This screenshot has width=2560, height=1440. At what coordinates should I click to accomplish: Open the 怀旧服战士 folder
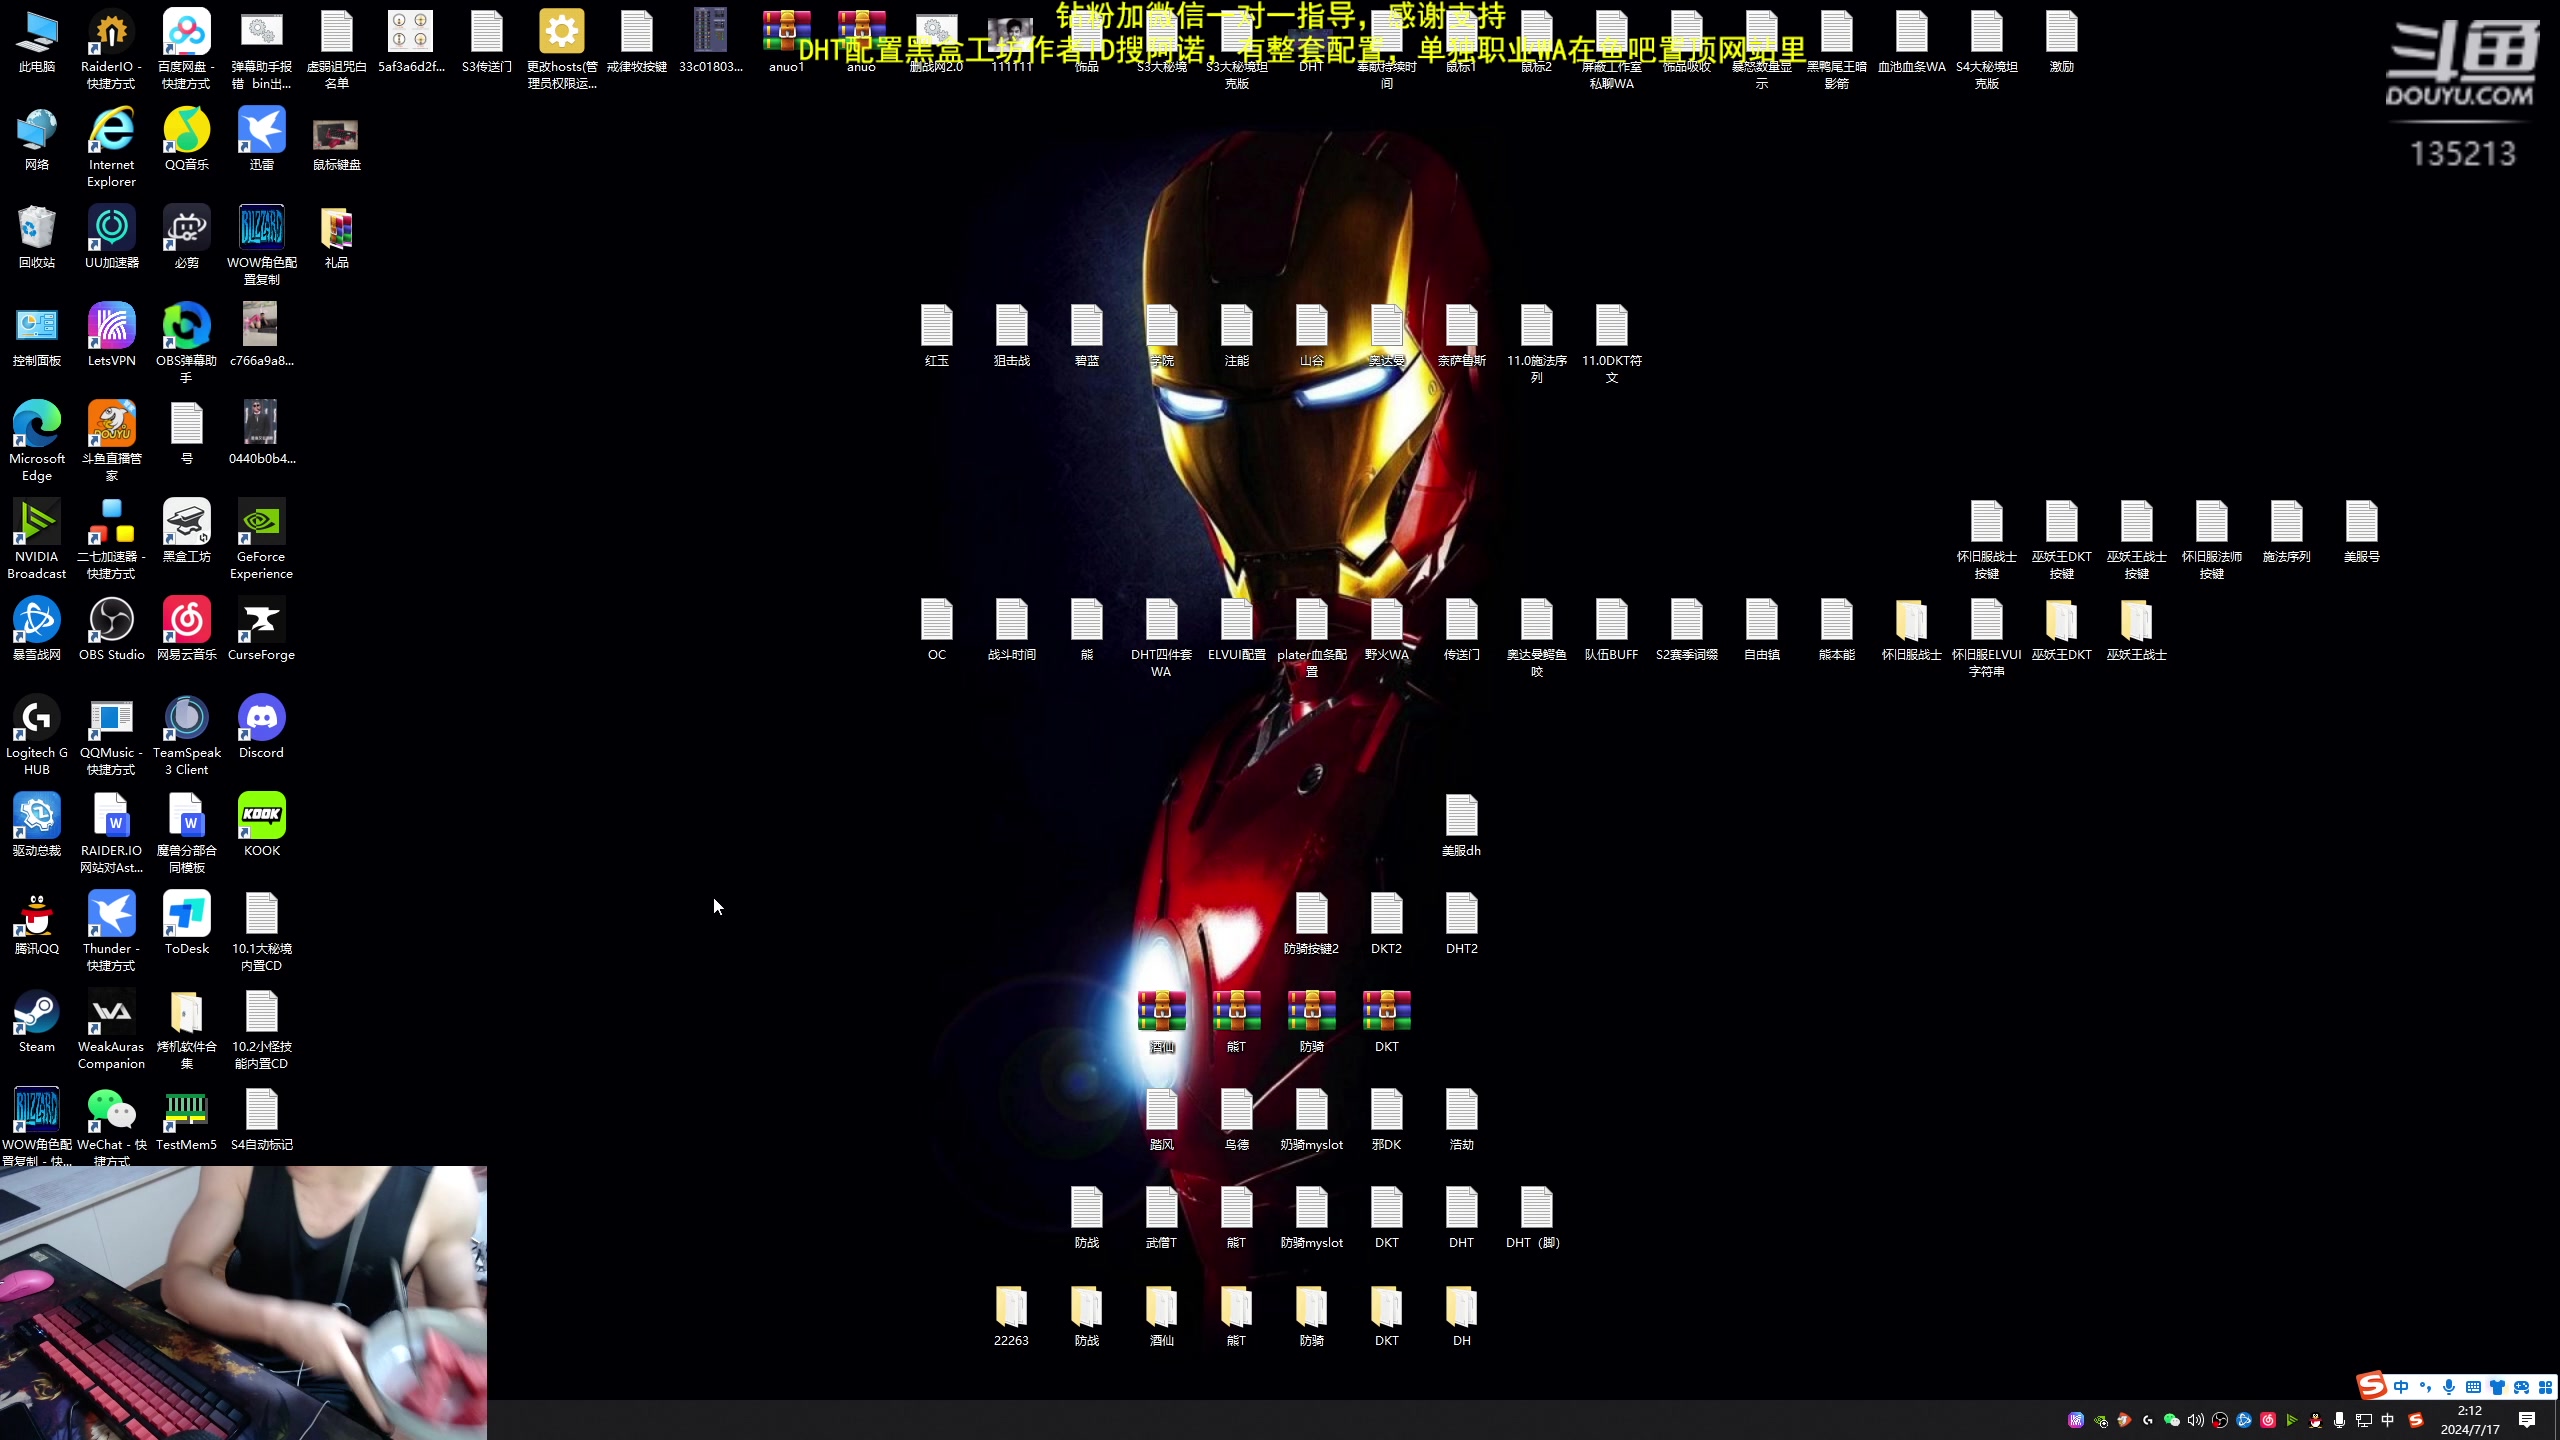tap(1912, 630)
